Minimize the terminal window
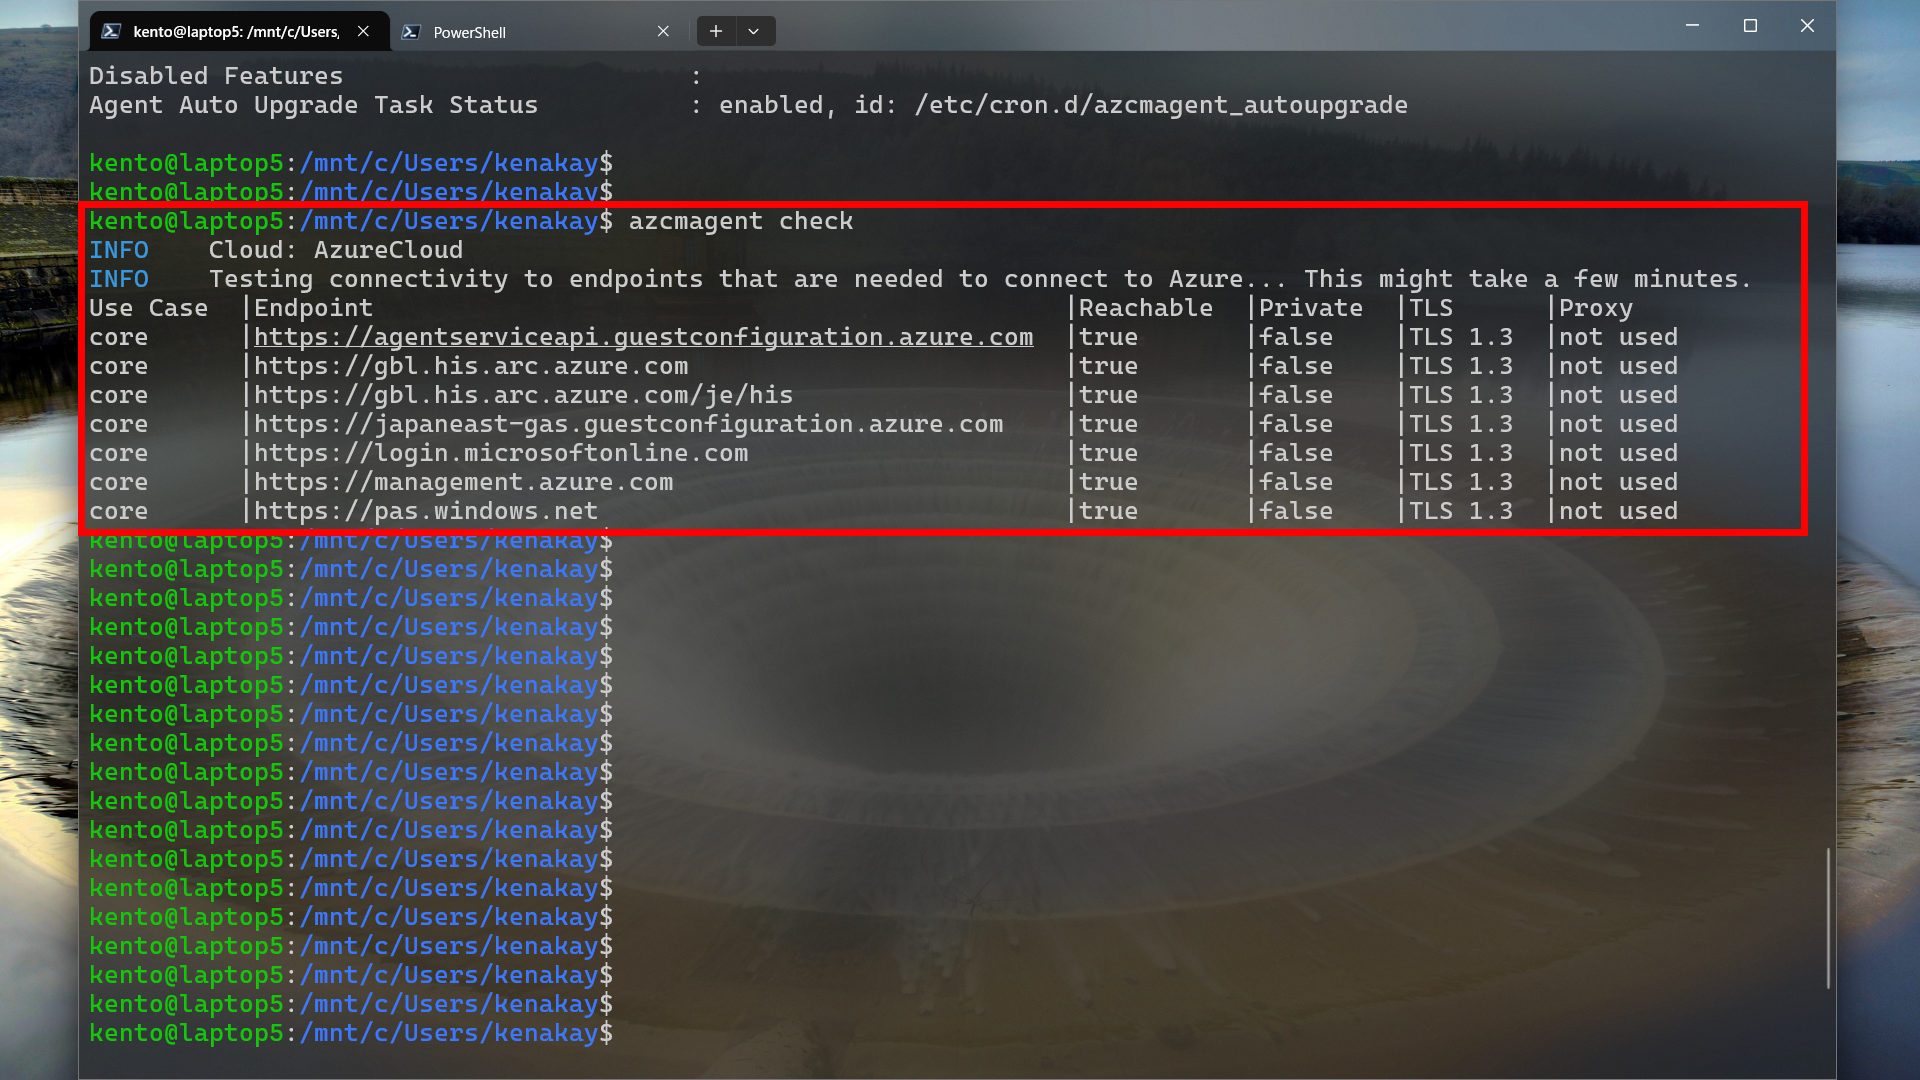This screenshot has height=1080, width=1920. coord(1692,26)
